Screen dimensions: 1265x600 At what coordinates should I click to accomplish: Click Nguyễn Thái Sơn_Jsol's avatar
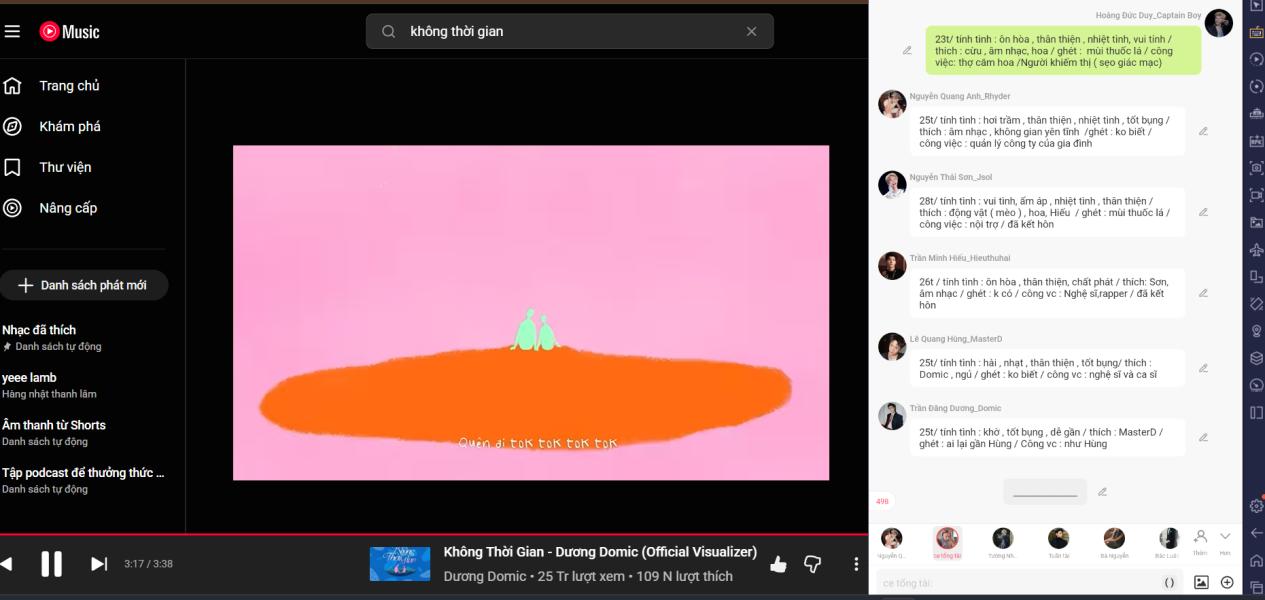pos(892,185)
